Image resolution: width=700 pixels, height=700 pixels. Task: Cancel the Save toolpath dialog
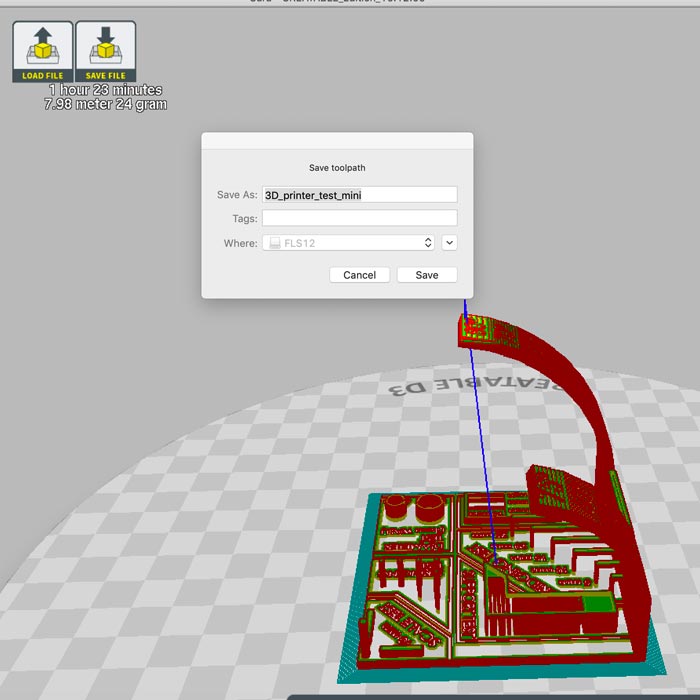359,275
